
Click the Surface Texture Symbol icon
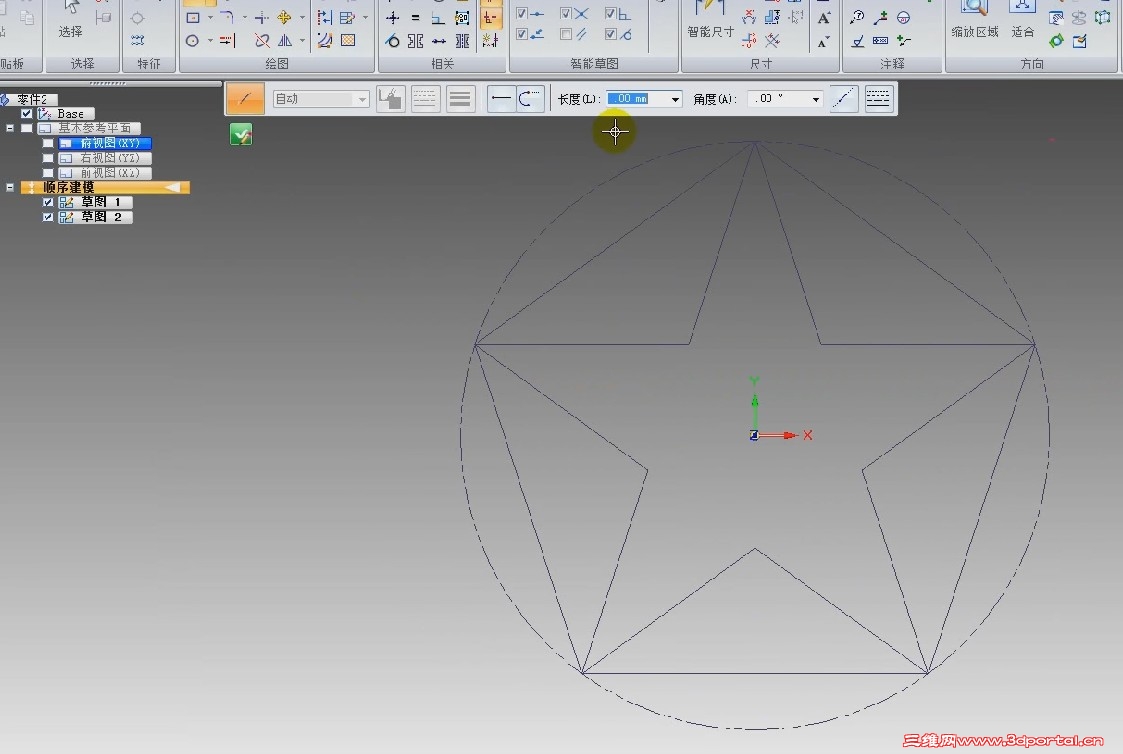point(857,41)
